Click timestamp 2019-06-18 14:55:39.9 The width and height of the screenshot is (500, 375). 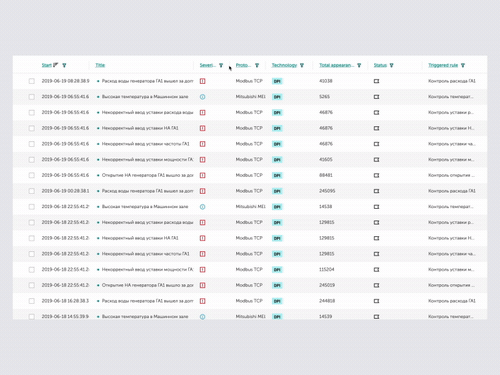point(65,316)
